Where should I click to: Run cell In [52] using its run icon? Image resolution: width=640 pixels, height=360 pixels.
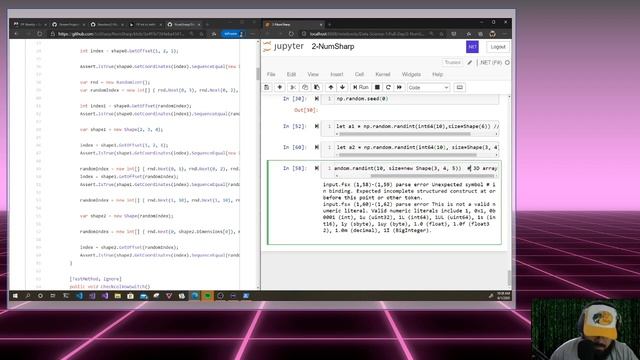click(x=317, y=127)
